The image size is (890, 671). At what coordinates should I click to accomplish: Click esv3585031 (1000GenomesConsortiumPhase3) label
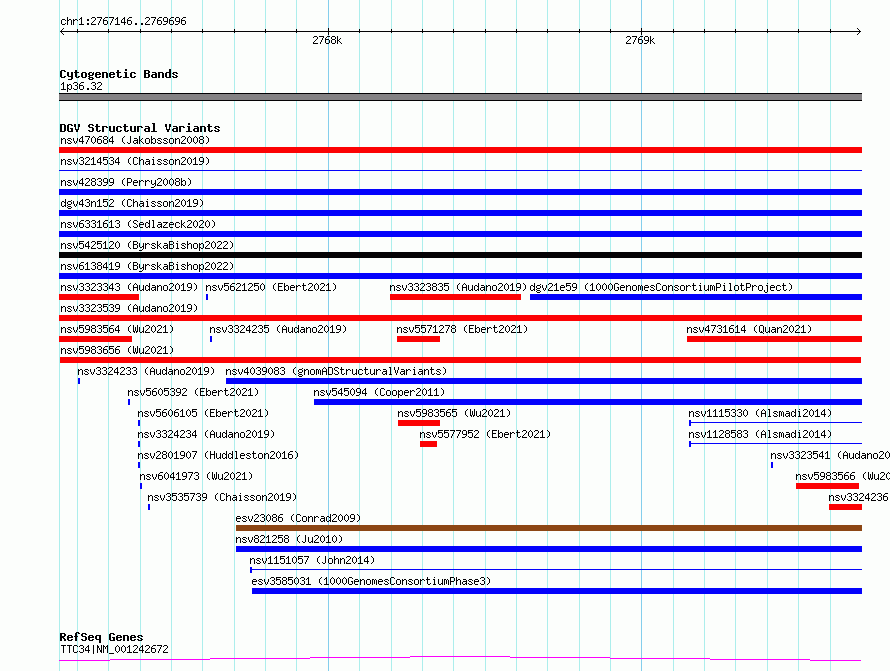(371, 581)
